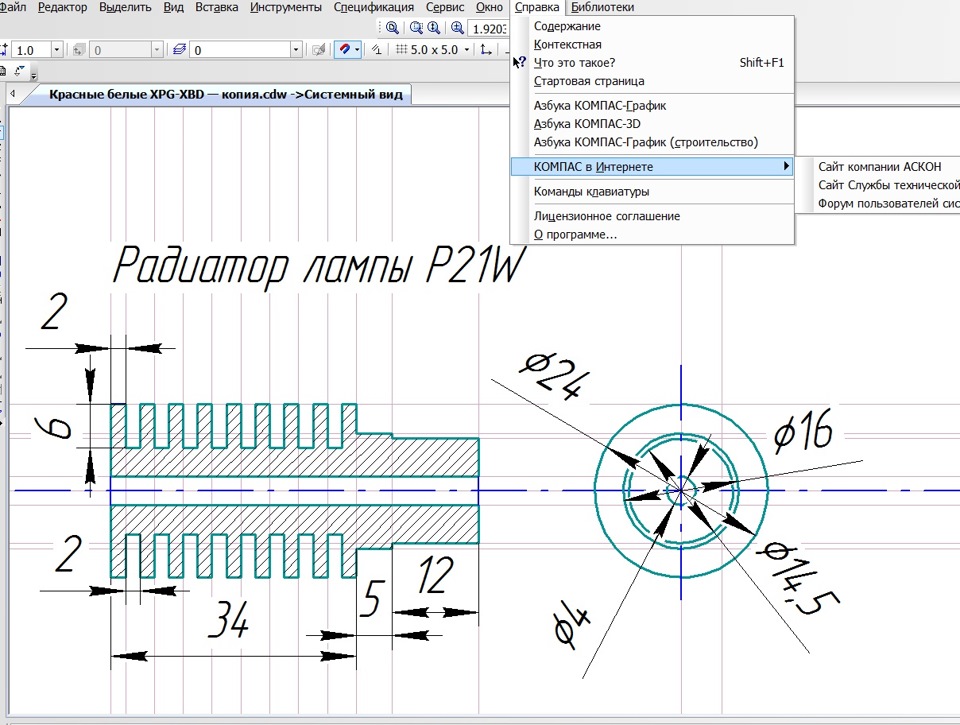Open the Окно menu

pyautogui.click(x=489, y=7)
